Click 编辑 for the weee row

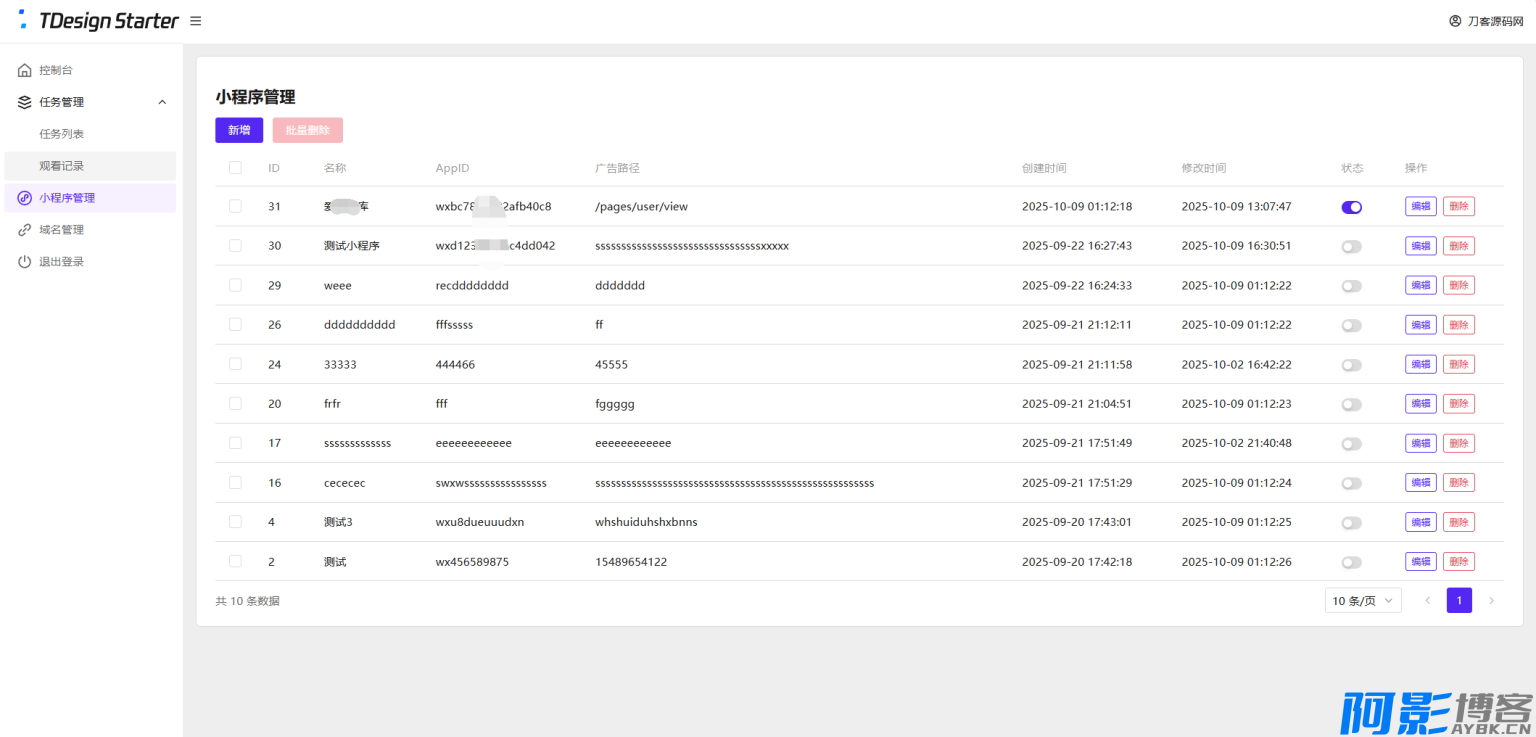1420,285
